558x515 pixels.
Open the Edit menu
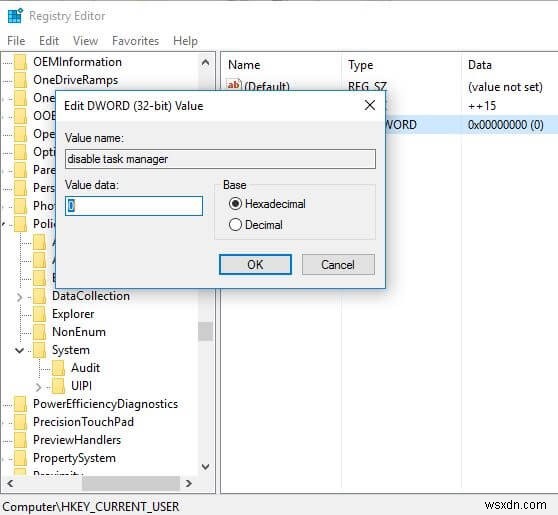pos(49,41)
